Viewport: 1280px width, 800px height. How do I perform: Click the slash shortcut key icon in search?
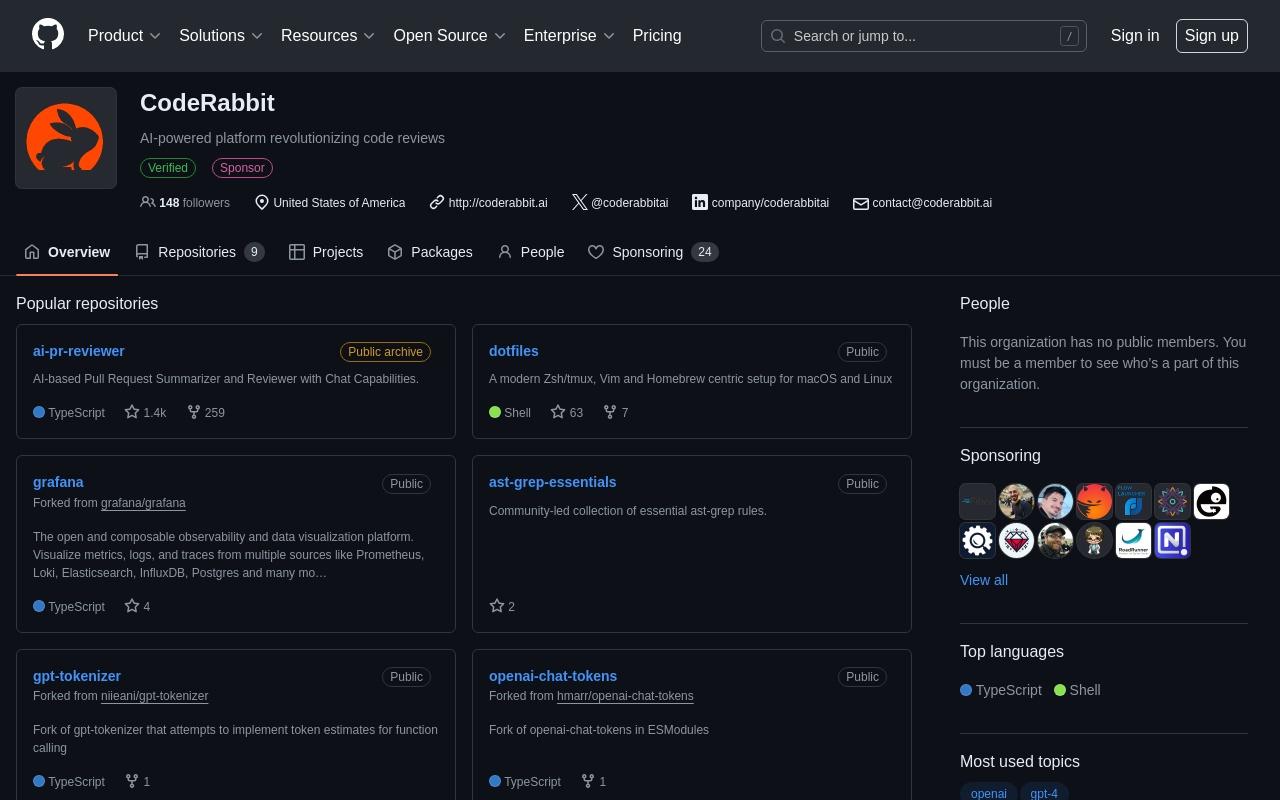click(1069, 36)
